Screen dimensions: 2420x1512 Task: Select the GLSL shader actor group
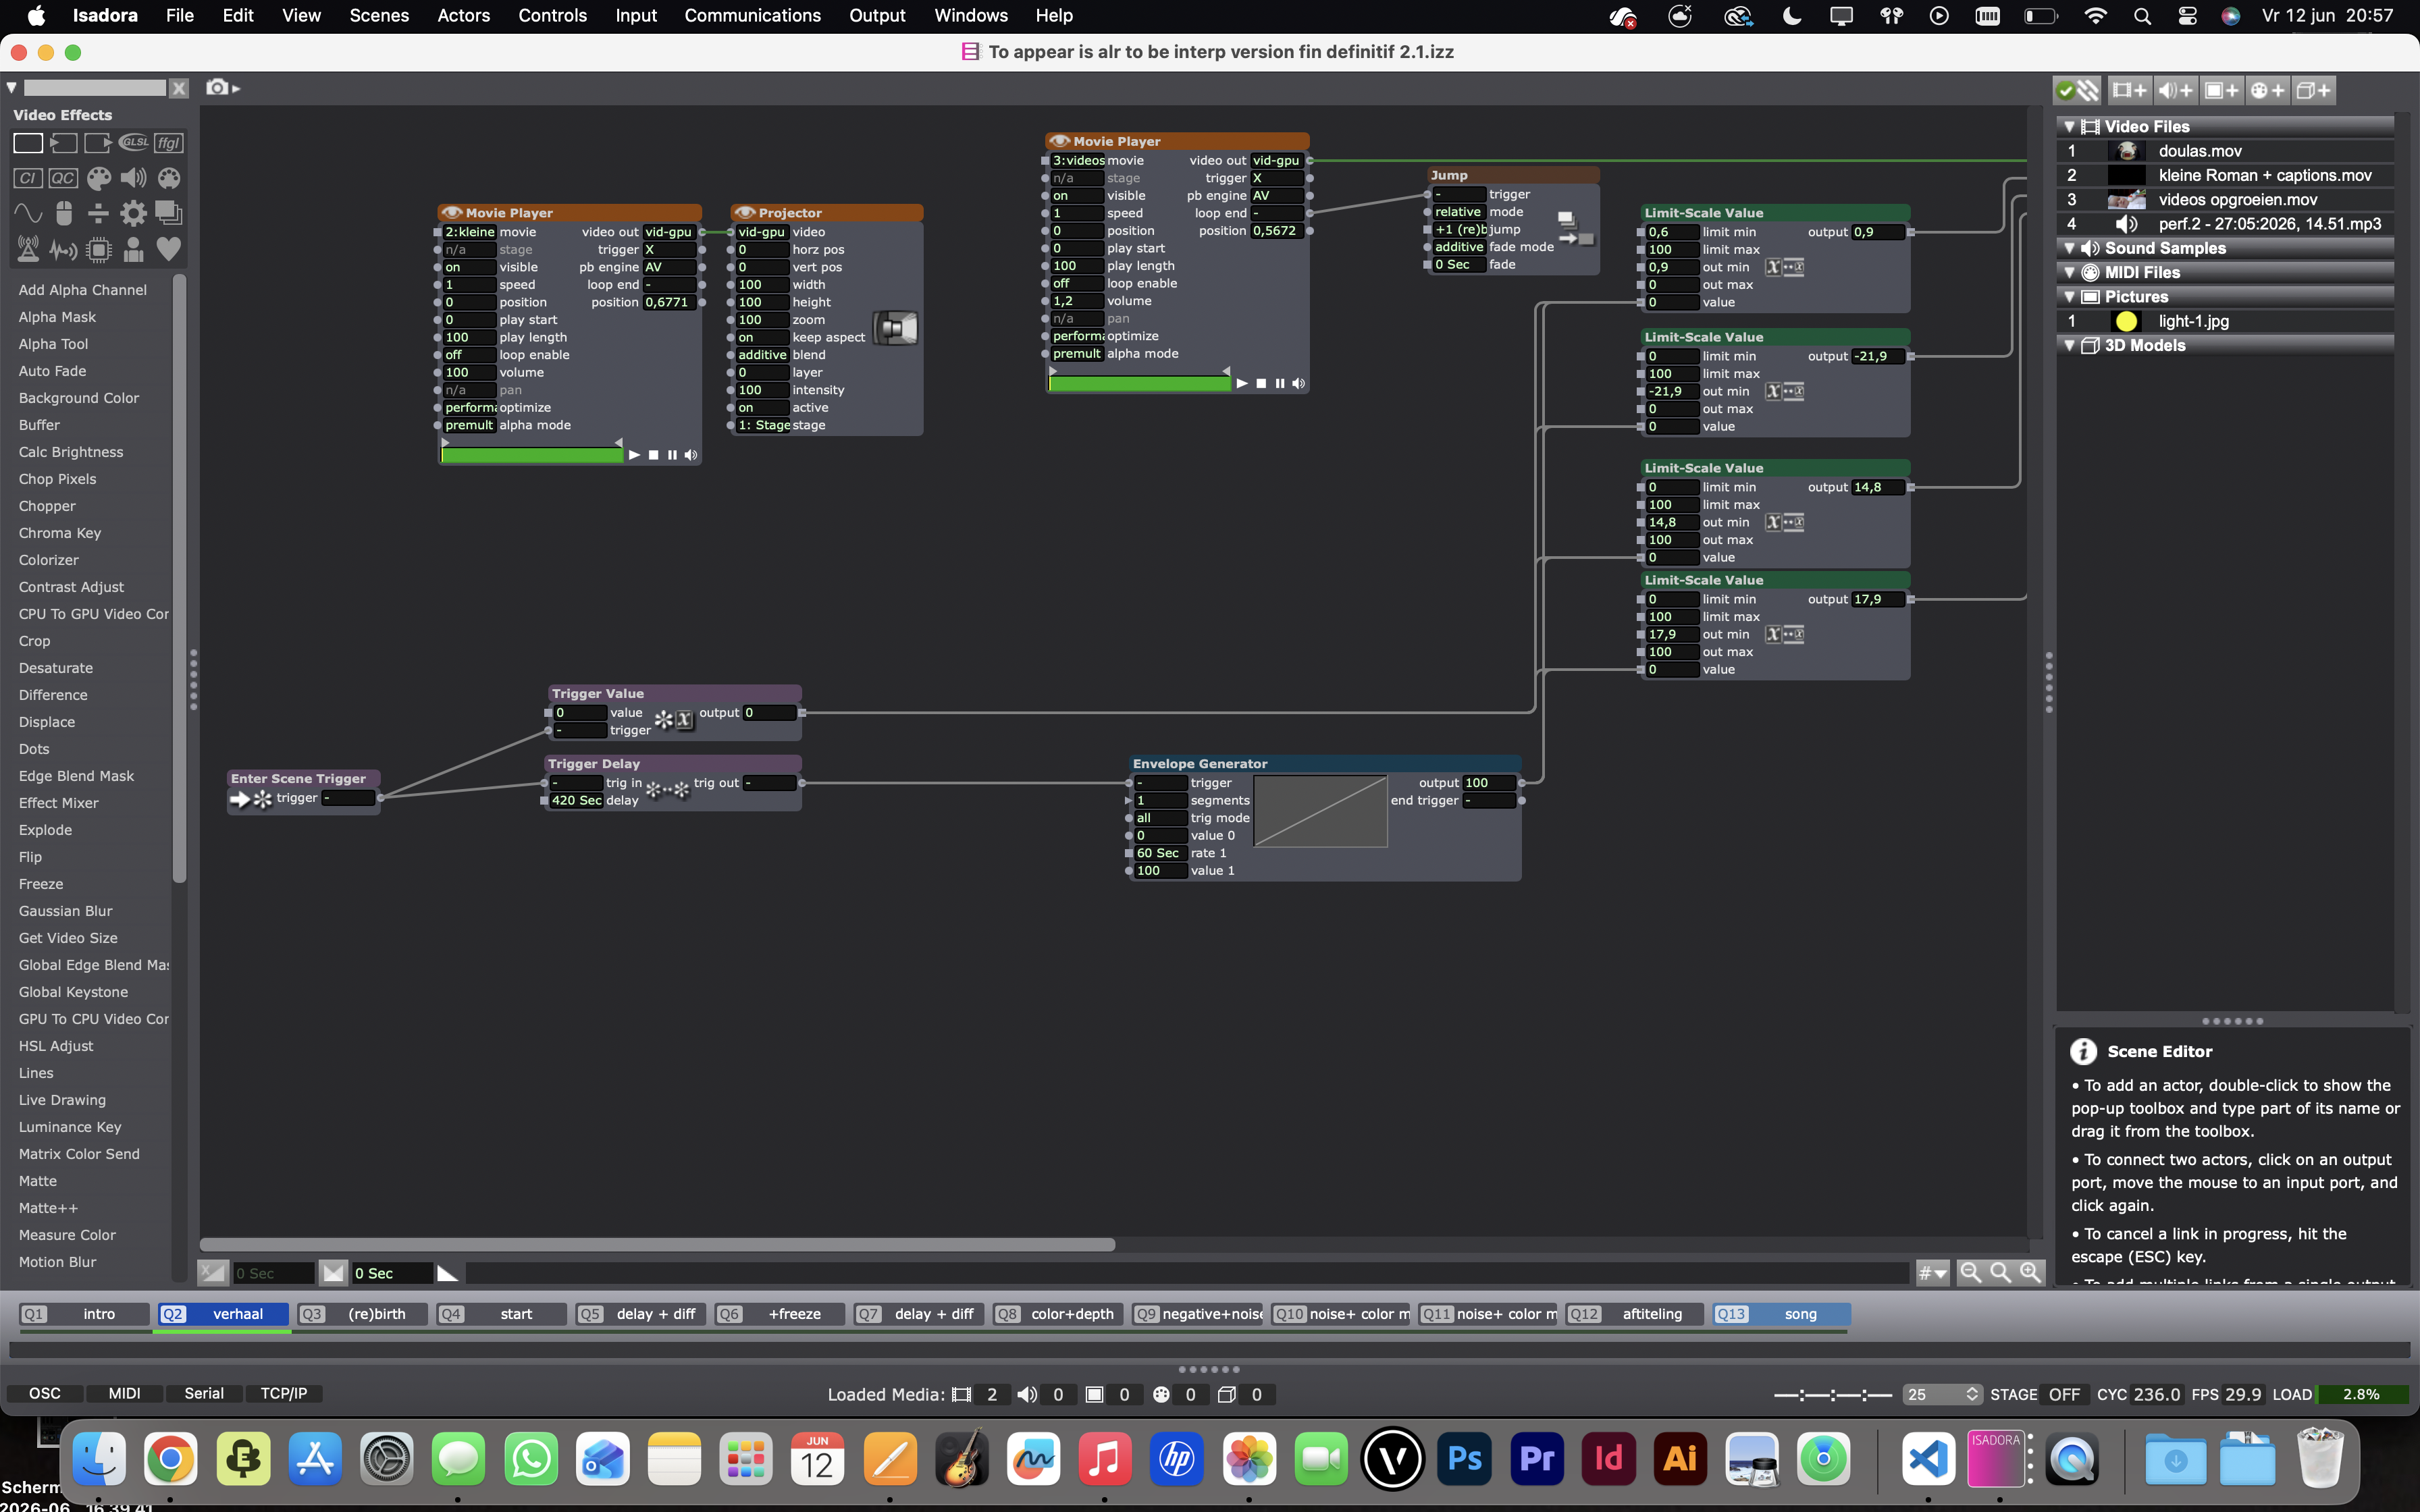coord(133,143)
